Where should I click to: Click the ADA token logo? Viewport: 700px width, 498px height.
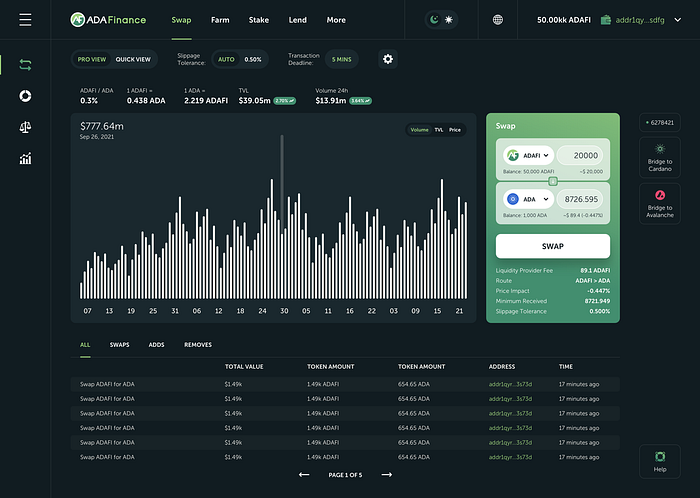pyautogui.click(x=513, y=199)
